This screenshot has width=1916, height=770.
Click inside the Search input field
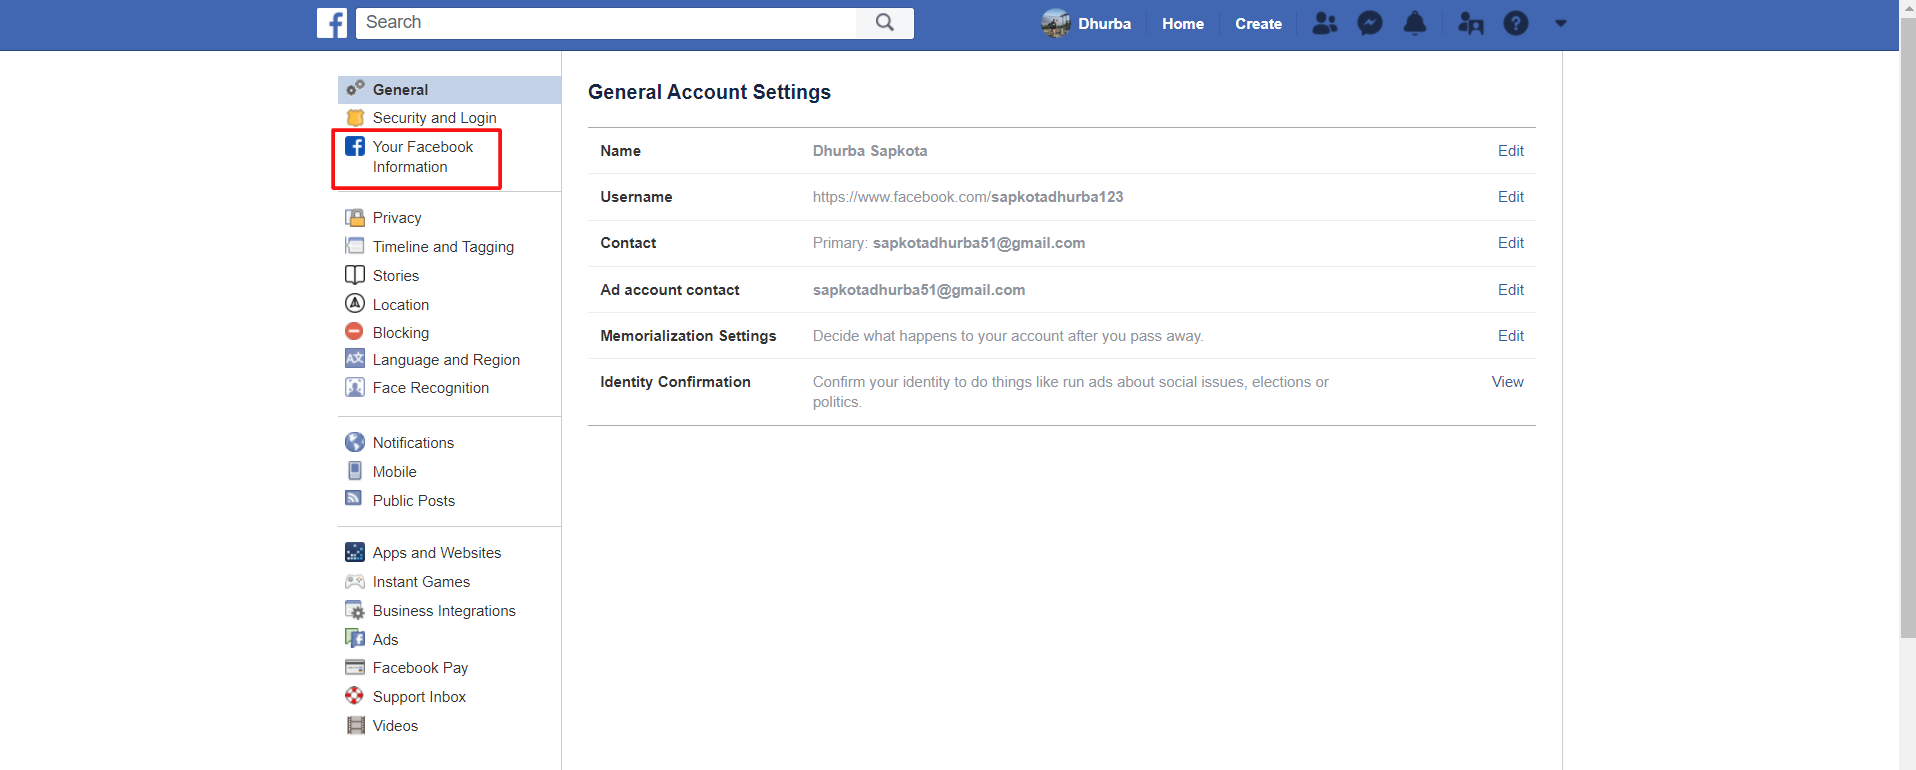[606, 23]
